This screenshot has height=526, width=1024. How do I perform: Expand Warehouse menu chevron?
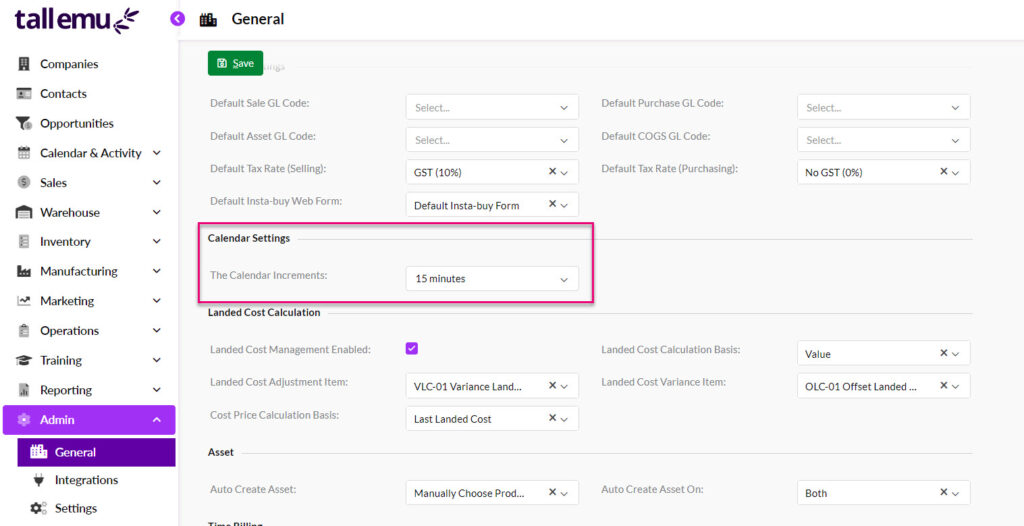tap(157, 212)
